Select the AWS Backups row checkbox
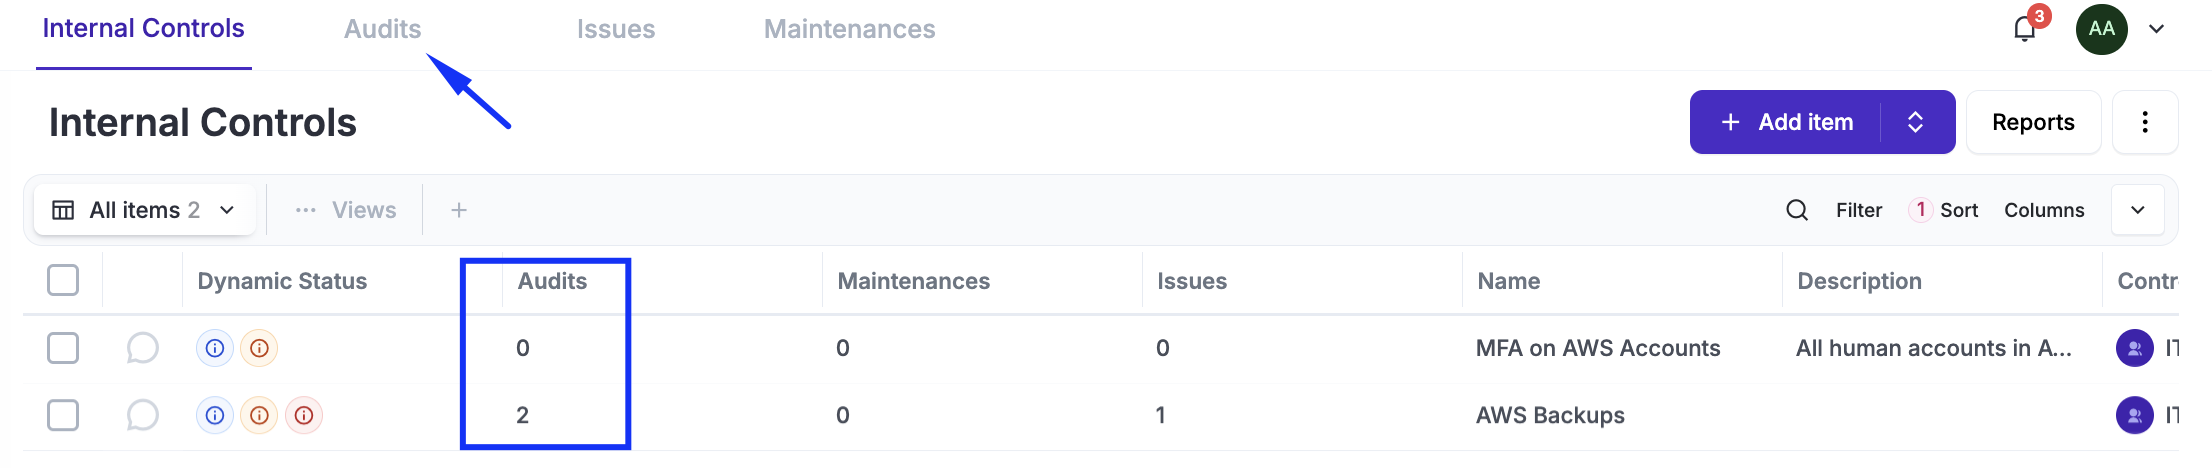Viewport: 2212px width, 468px height. (x=63, y=415)
